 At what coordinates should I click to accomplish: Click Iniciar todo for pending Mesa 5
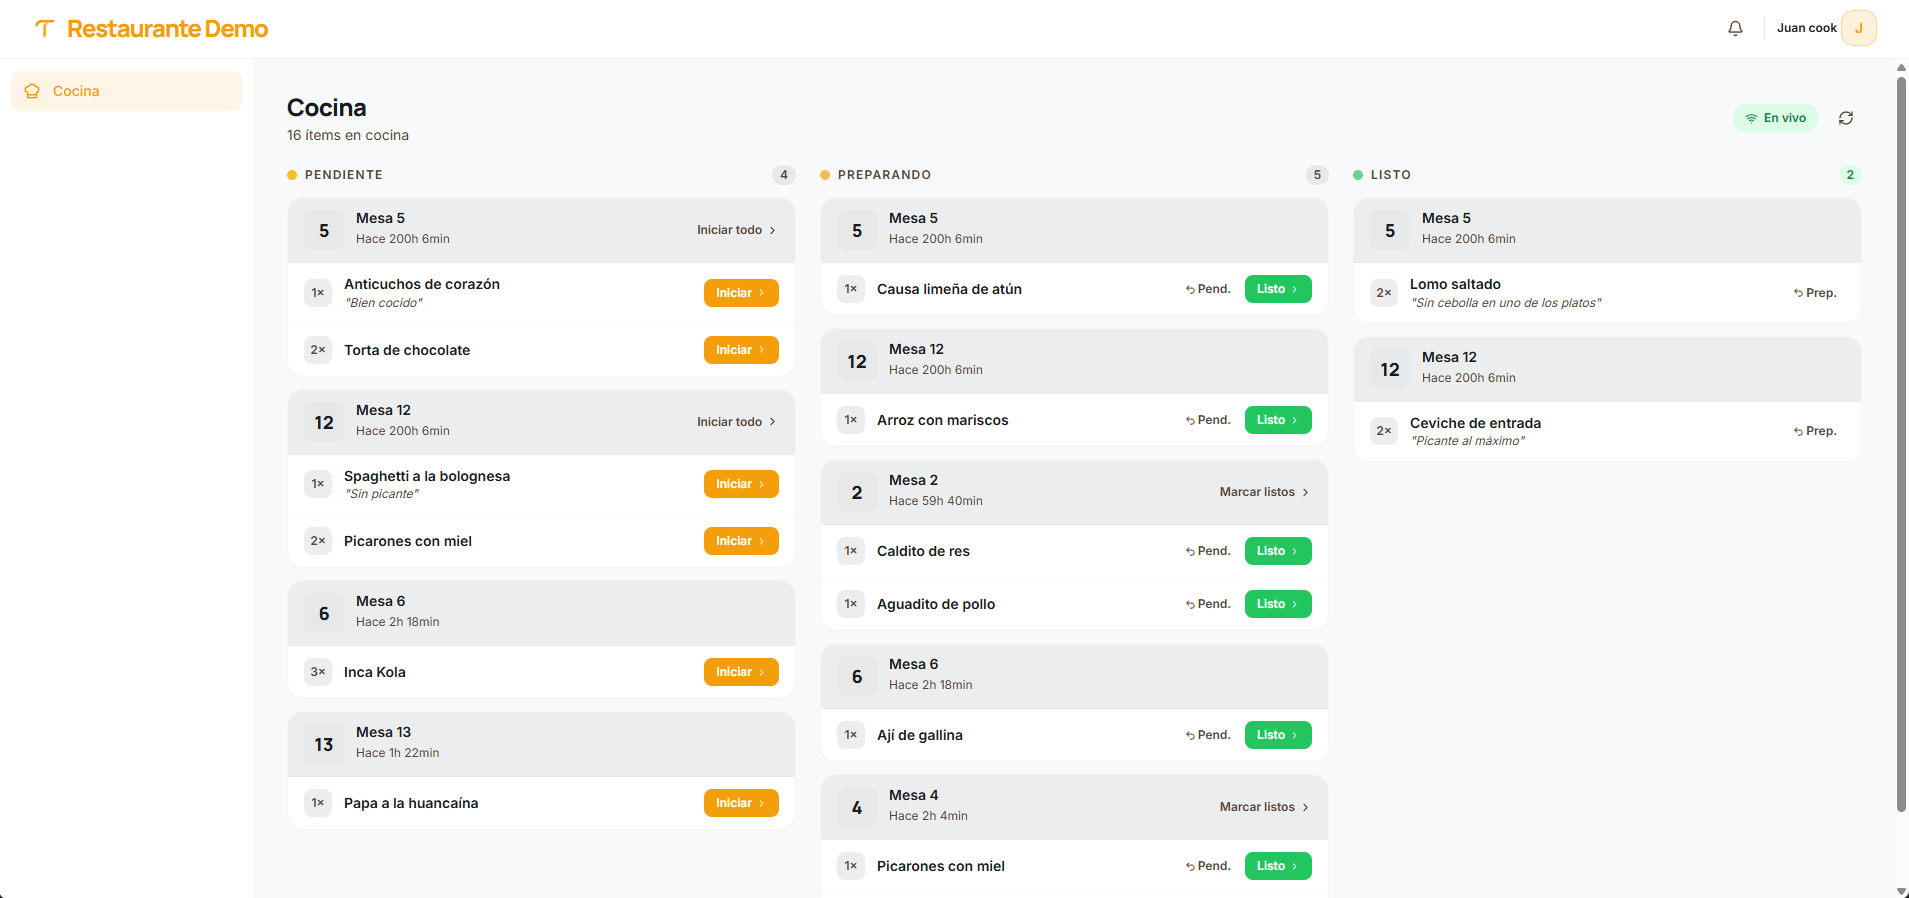(736, 230)
